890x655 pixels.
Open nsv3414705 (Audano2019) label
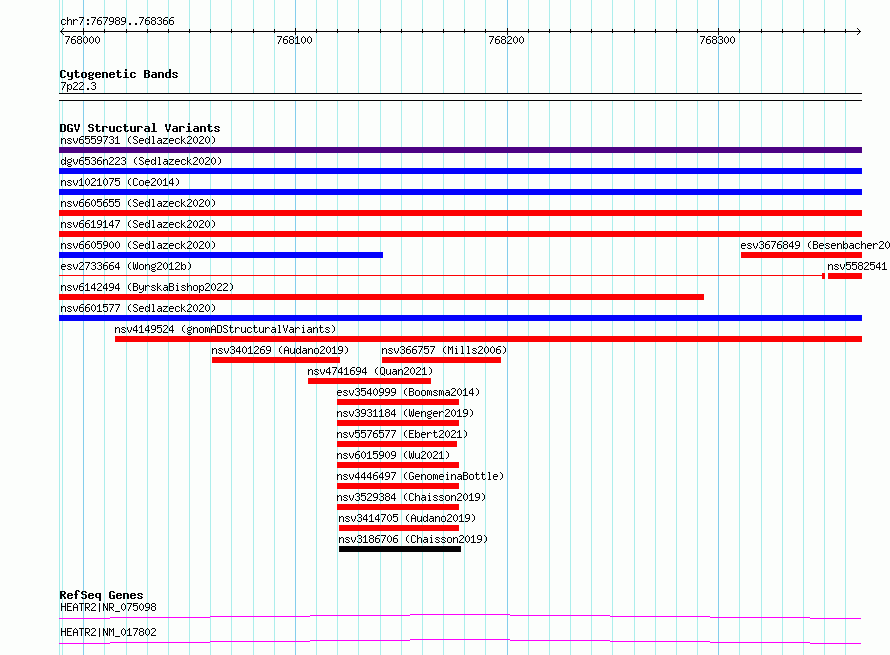(408, 518)
